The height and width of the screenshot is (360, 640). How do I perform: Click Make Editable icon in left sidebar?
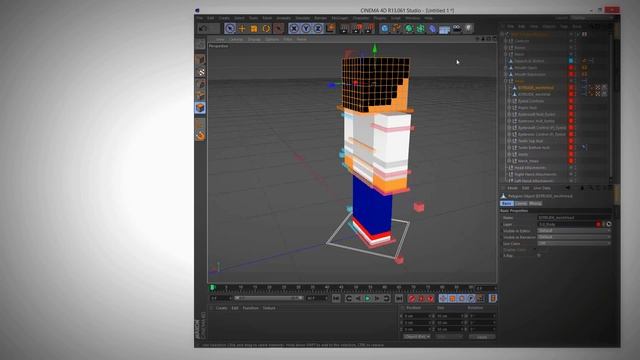(x=200, y=44)
